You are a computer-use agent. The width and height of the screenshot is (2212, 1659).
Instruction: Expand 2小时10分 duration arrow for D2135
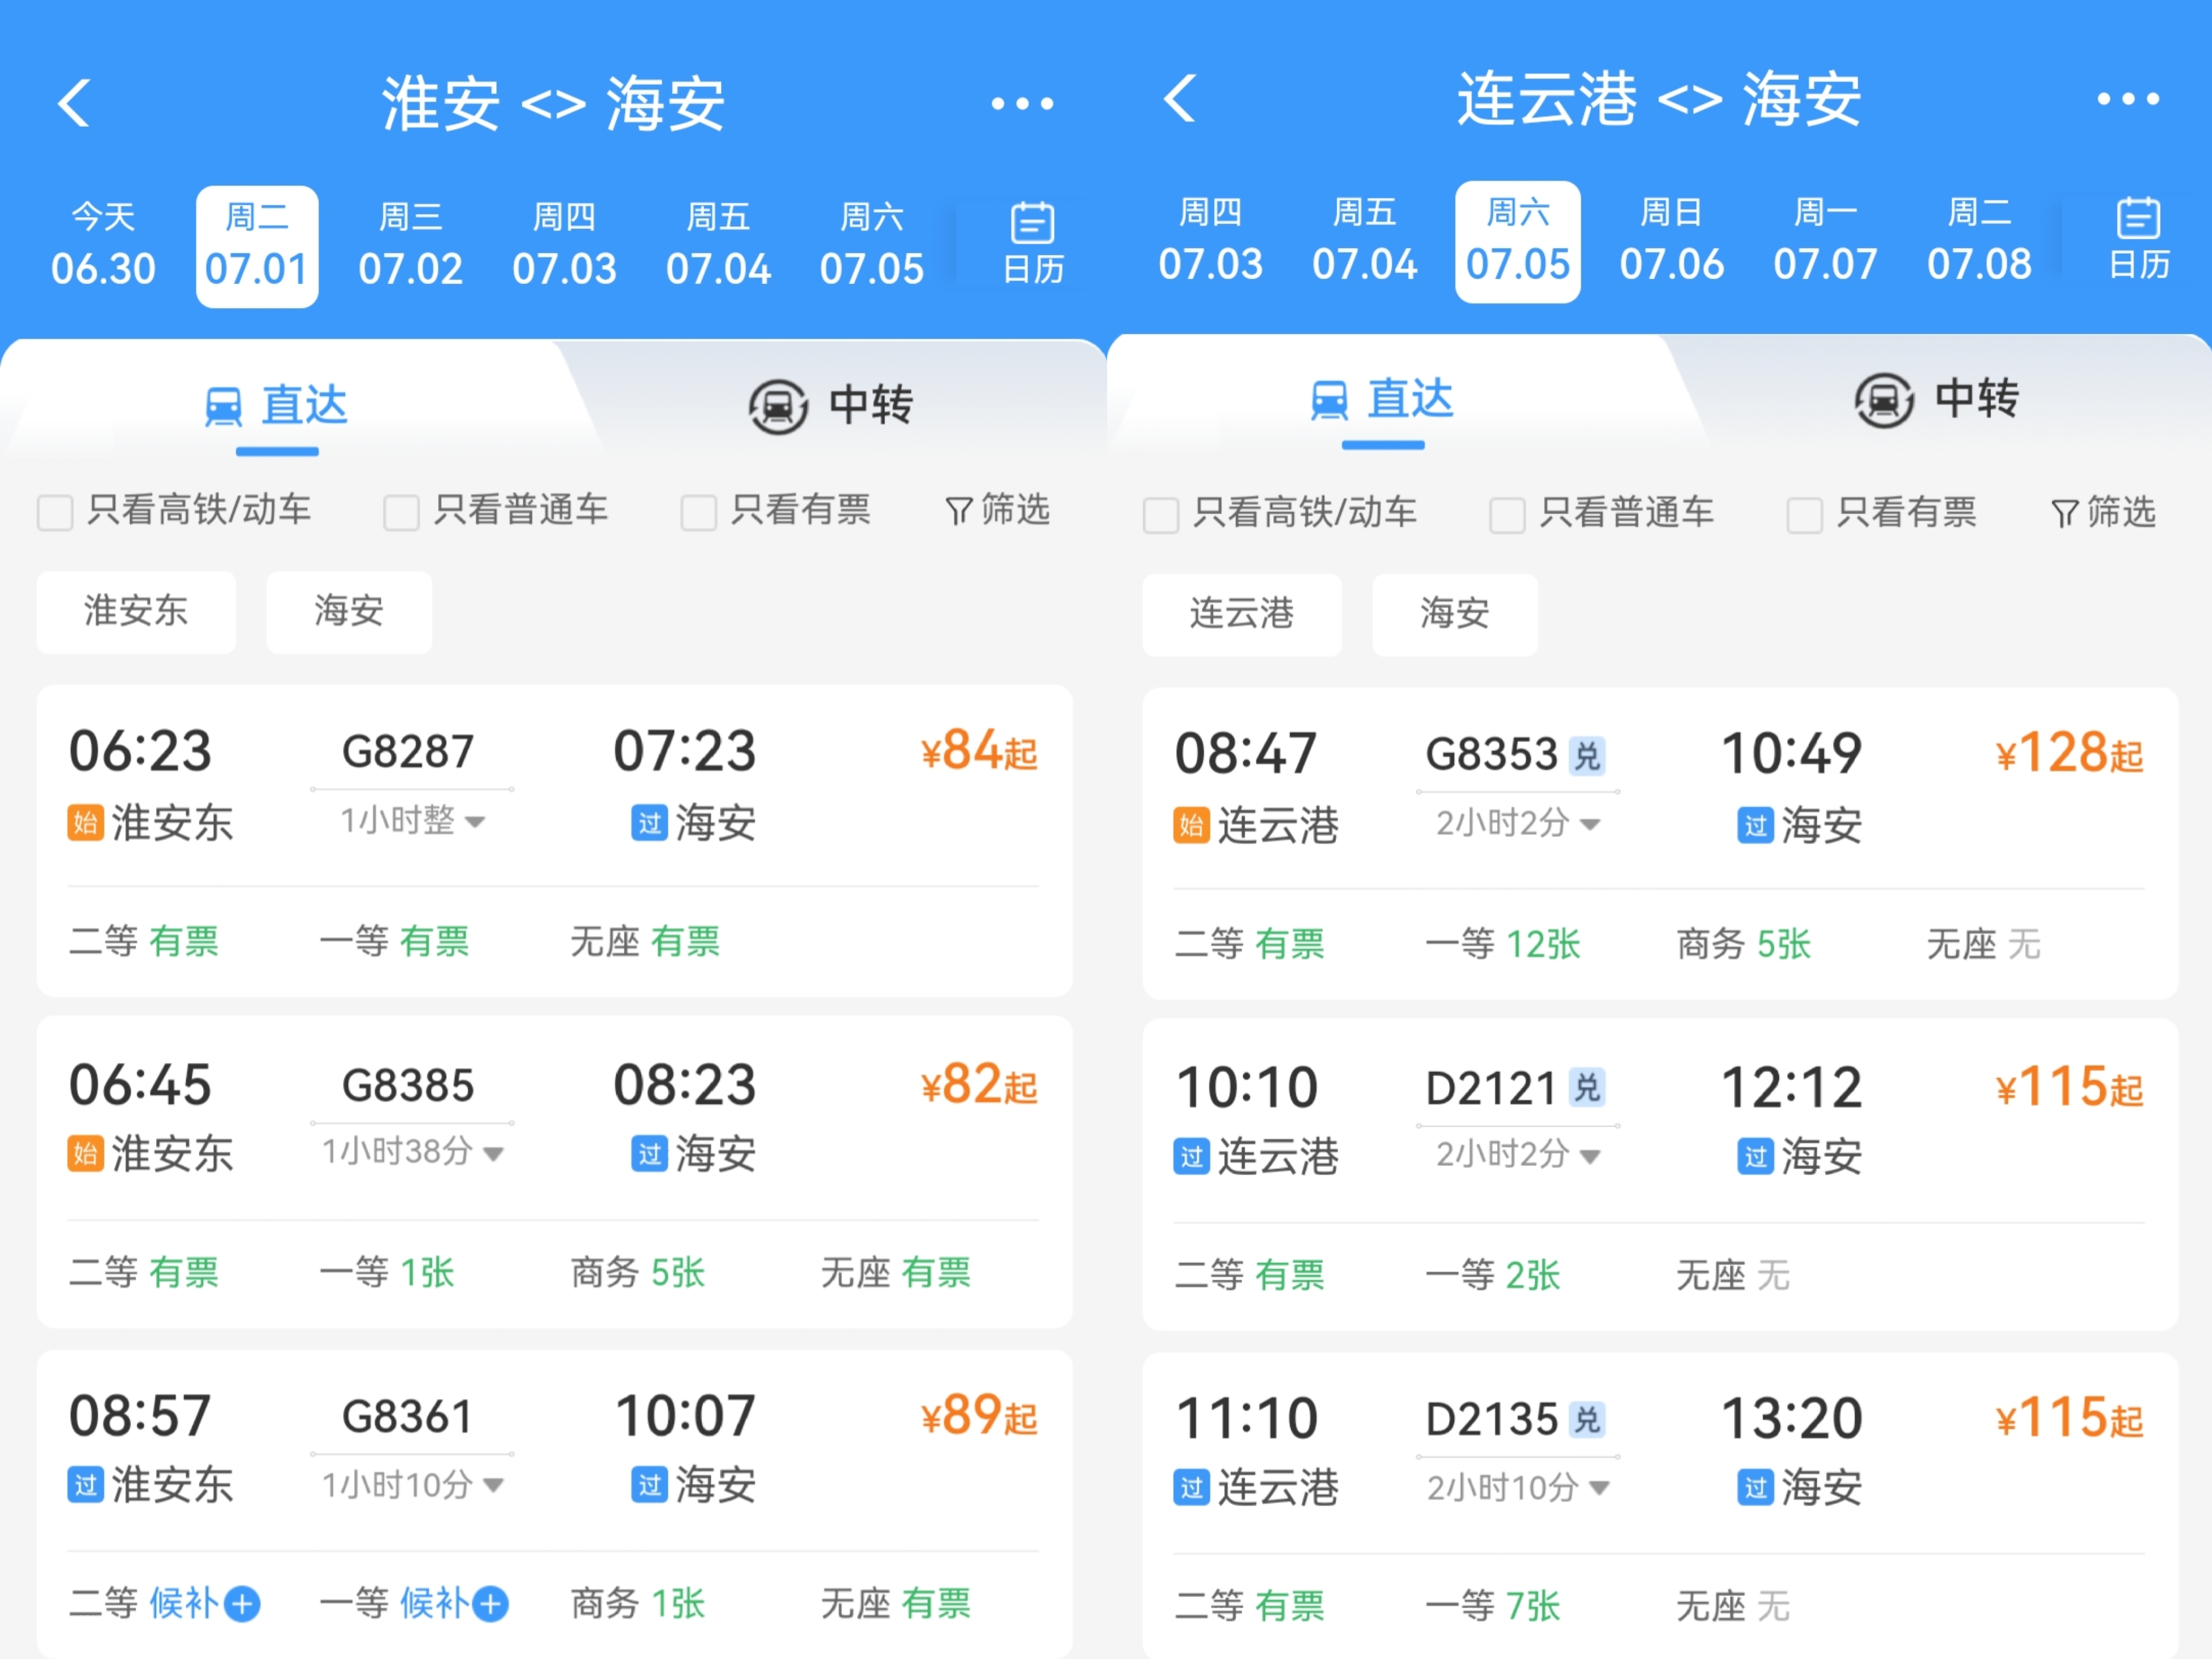coord(1599,1488)
